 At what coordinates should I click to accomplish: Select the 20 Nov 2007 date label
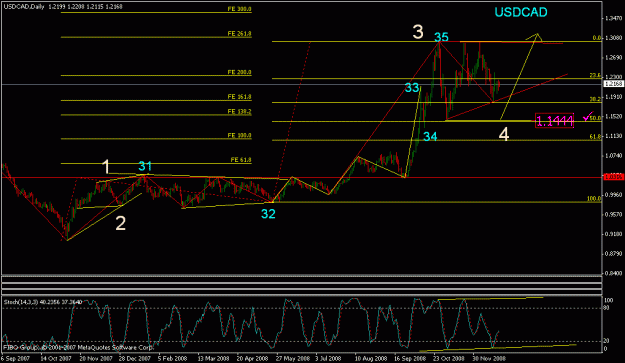pyautogui.click(x=96, y=358)
